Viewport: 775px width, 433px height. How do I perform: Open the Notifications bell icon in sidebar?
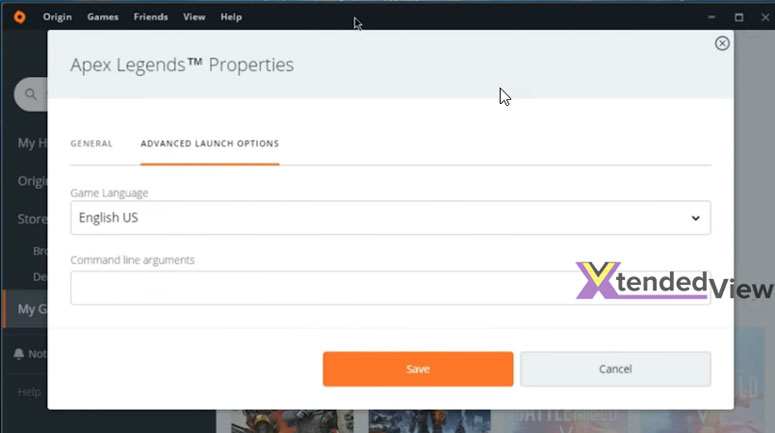pyautogui.click(x=19, y=354)
